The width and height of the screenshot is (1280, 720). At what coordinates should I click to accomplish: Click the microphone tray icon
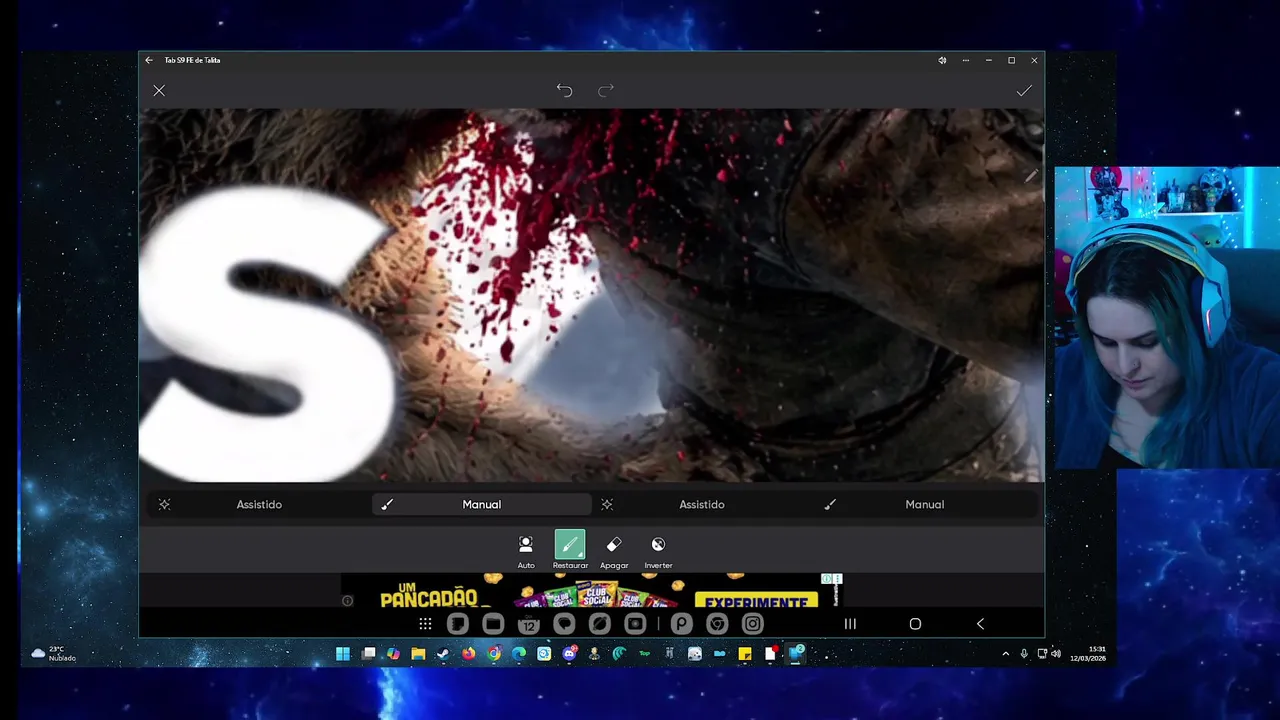[1024, 654]
